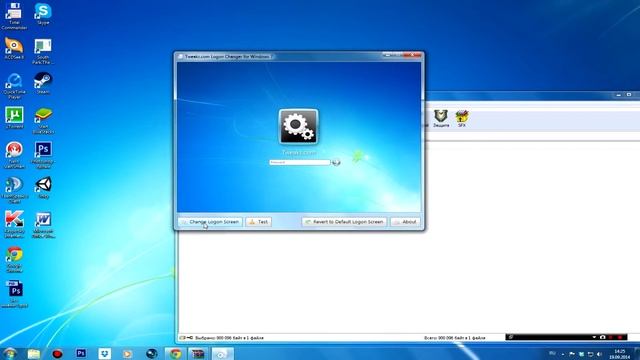Open the Total Commander desktop shortcut

click(14, 16)
